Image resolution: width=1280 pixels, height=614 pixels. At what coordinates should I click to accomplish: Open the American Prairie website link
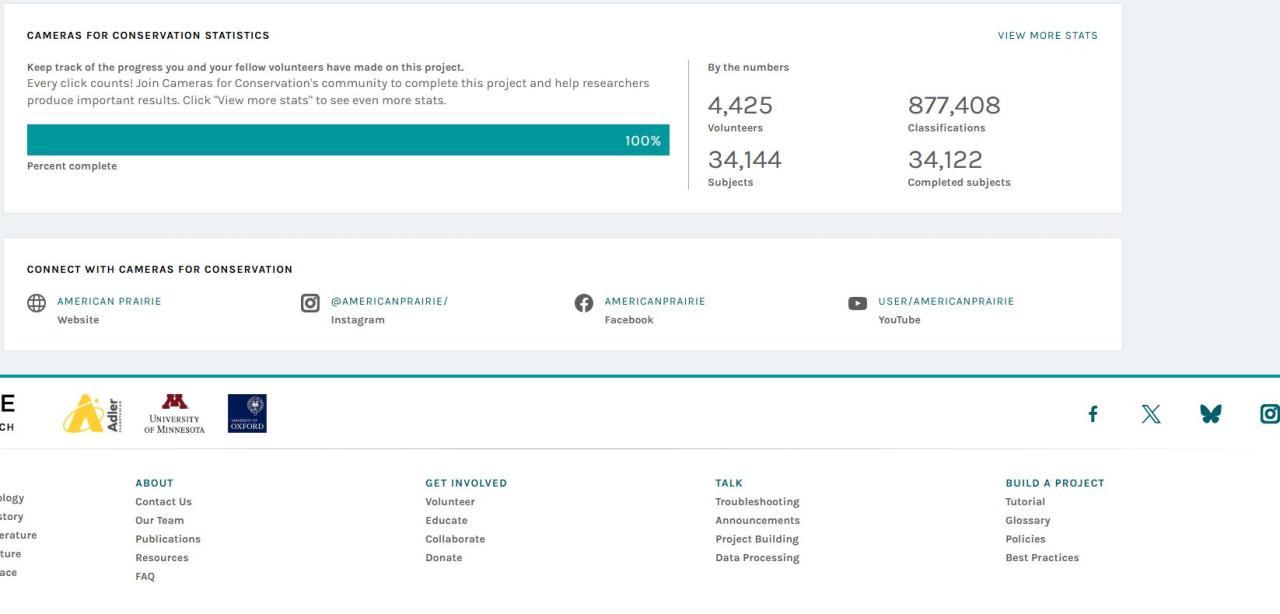tap(109, 301)
